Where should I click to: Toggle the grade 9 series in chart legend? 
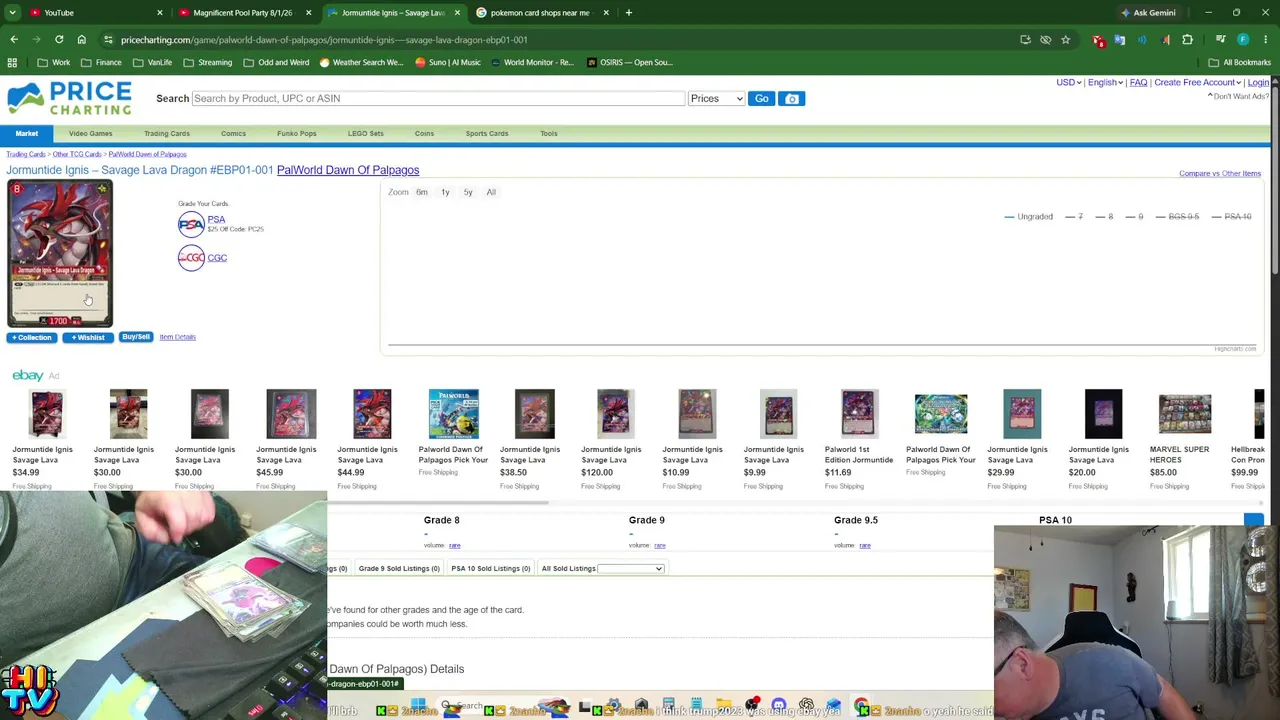pyautogui.click(x=1134, y=217)
